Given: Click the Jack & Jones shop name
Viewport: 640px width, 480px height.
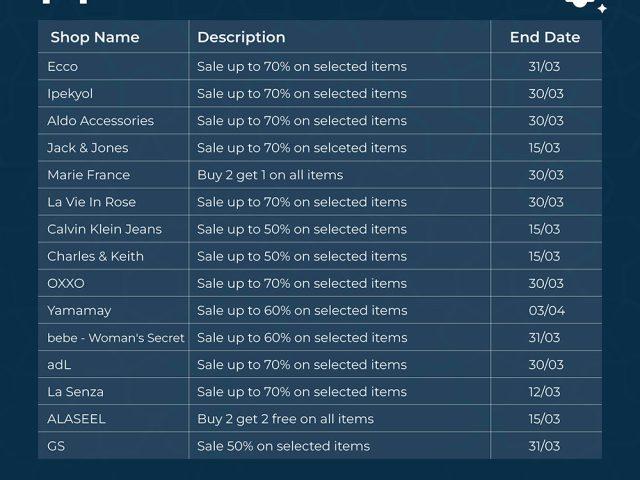Looking at the screenshot, I should click(x=87, y=148).
